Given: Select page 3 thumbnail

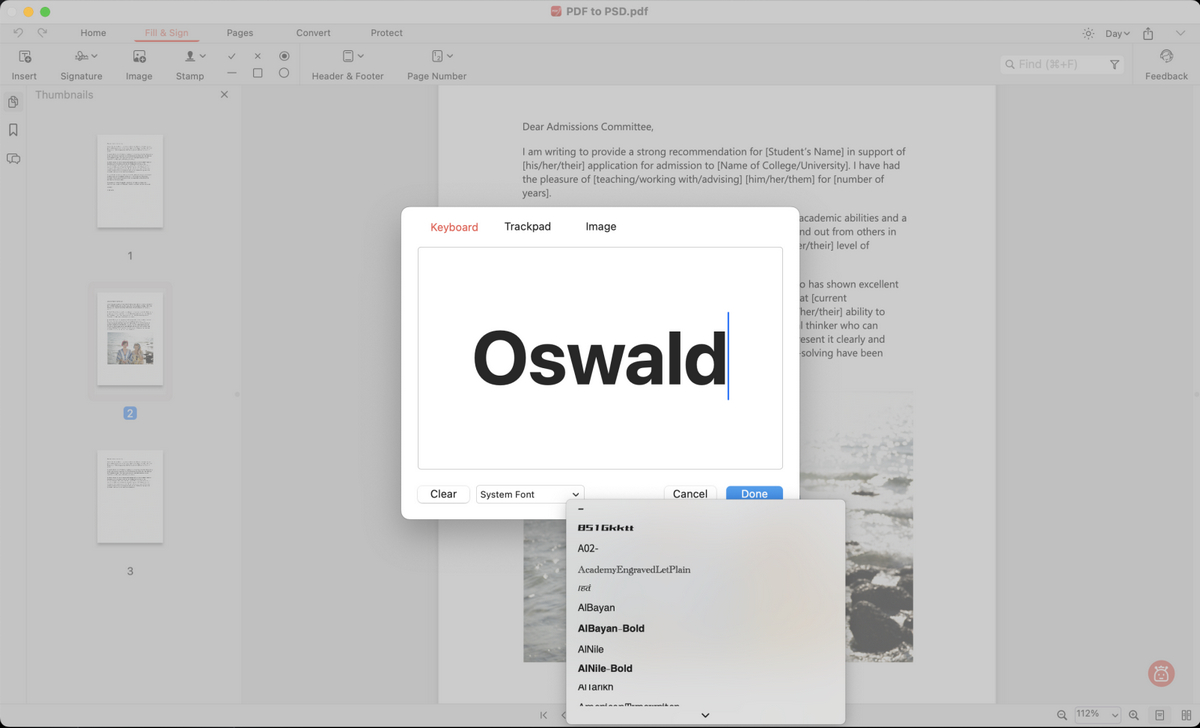Looking at the screenshot, I should click(x=130, y=496).
